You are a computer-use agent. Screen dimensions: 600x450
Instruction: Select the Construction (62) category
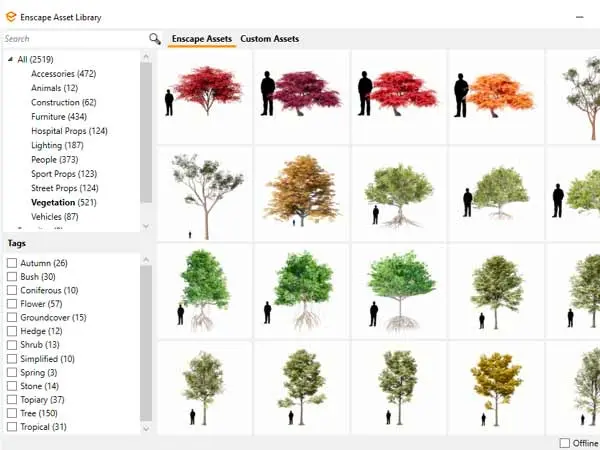(x=64, y=102)
